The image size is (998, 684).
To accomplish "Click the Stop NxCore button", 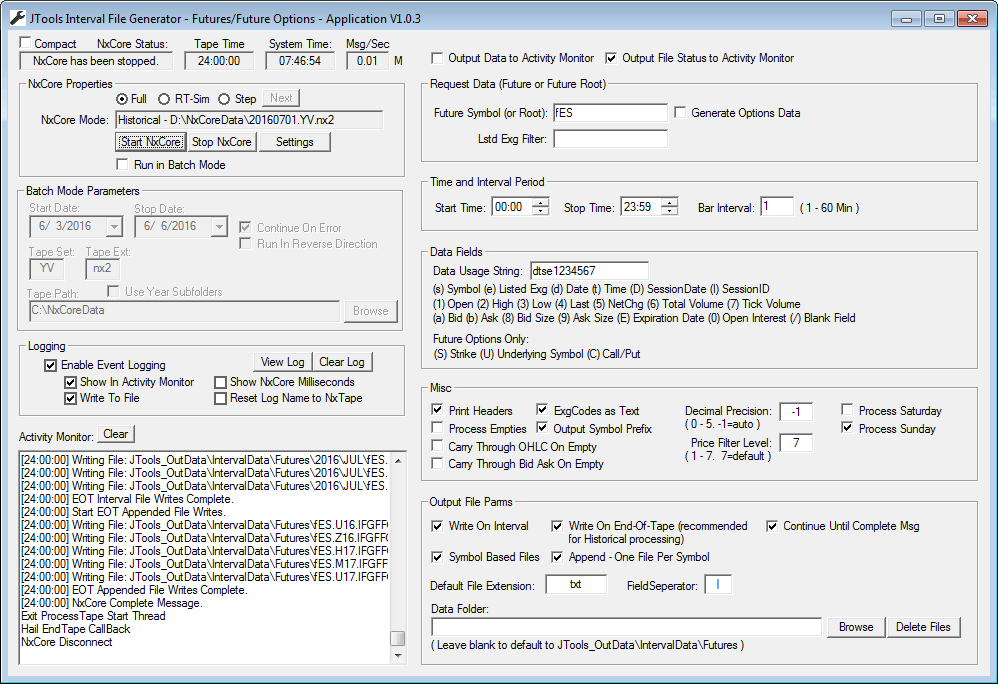I will (222, 142).
